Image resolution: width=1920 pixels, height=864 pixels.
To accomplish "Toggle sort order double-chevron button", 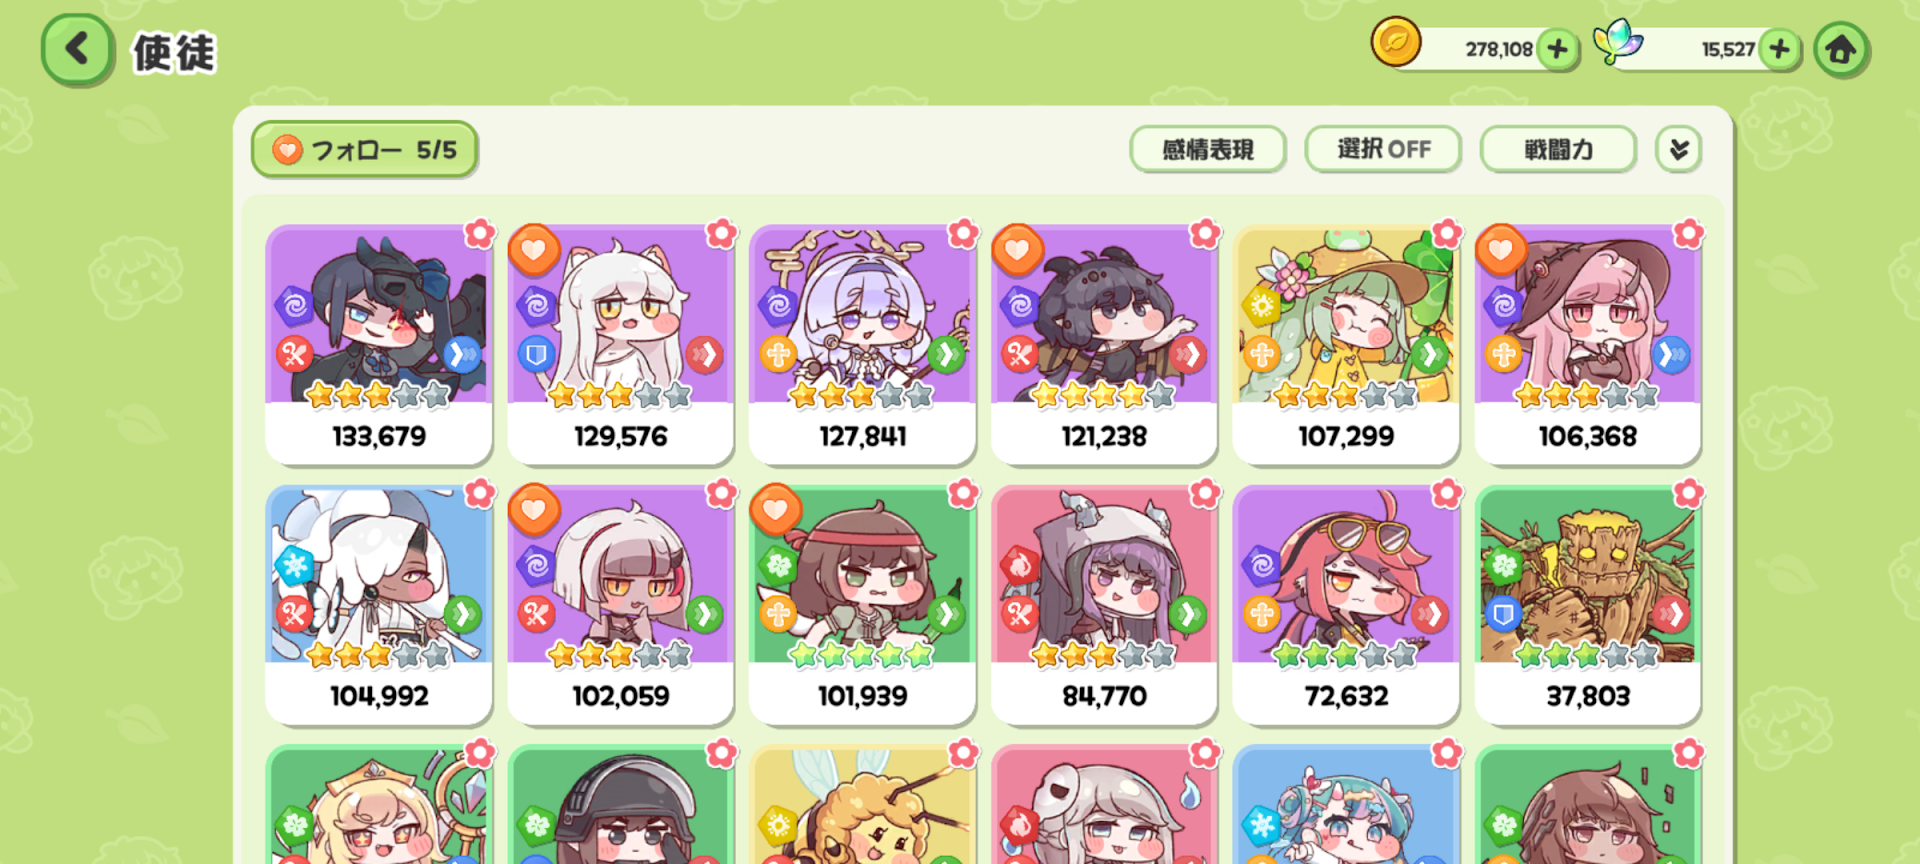I will point(1678,149).
